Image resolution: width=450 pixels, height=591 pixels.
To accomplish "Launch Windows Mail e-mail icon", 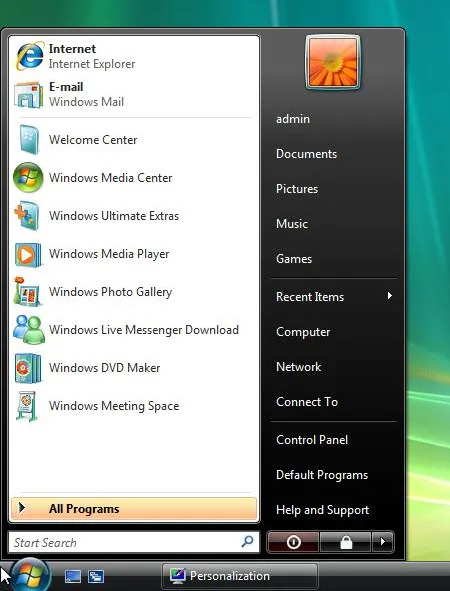I will (x=28, y=95).
